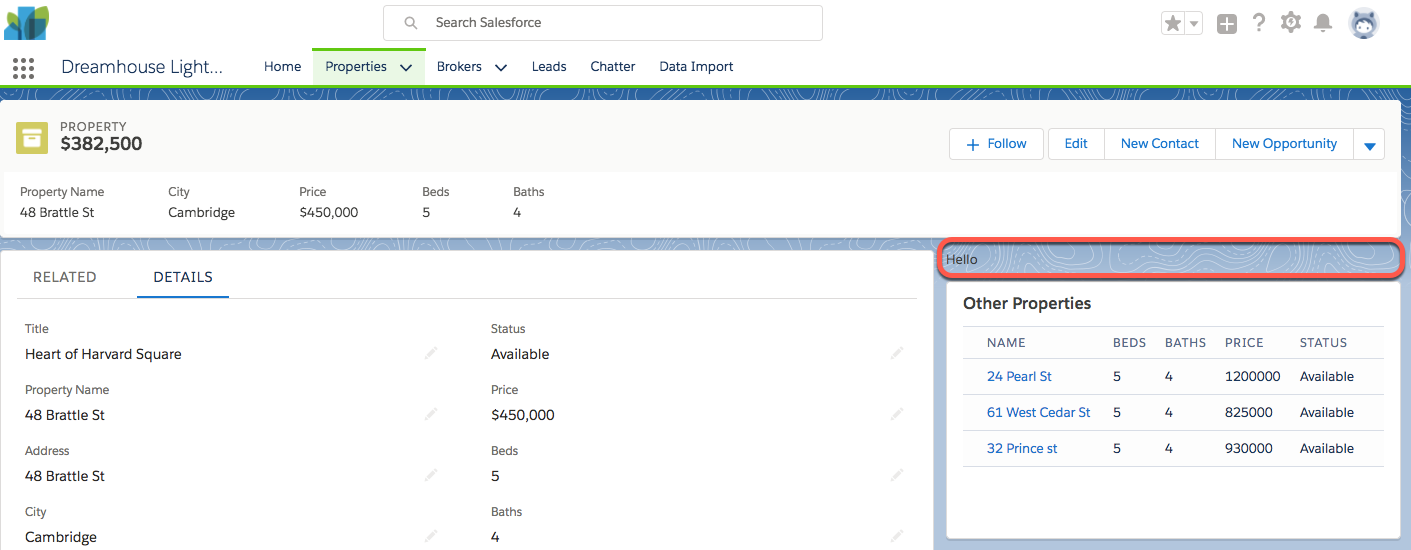Click the NAME column header
The width and height of the screenshot is (1411, 550).
click(1006, 343)
